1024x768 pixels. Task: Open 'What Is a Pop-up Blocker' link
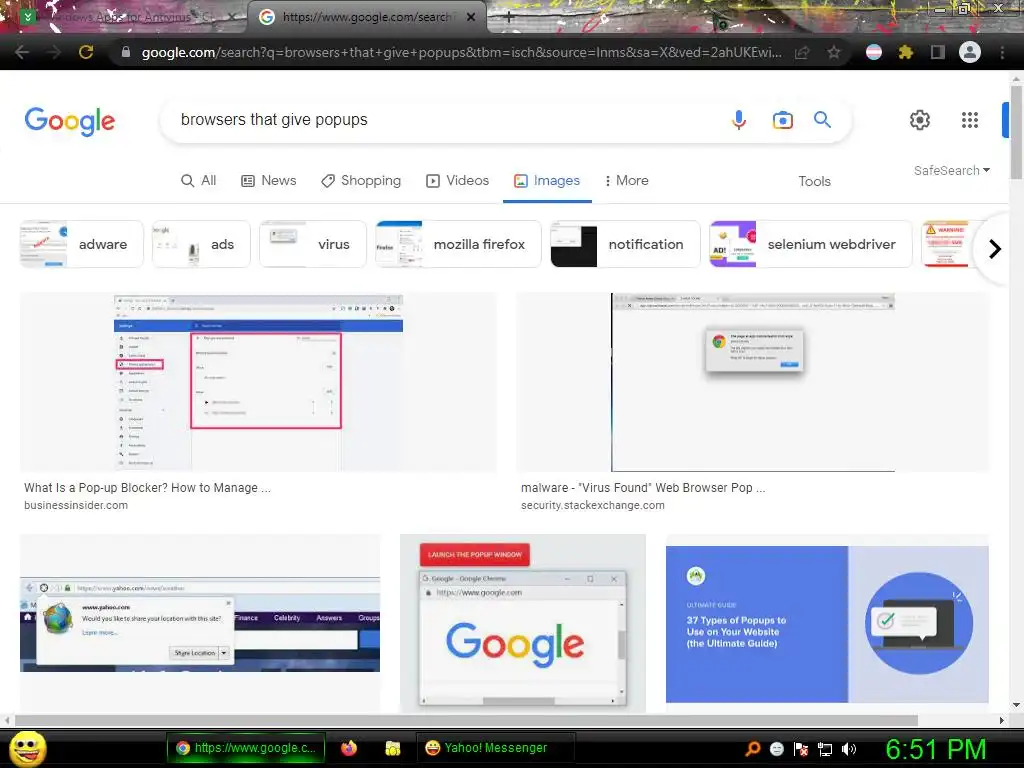[147, 488]
